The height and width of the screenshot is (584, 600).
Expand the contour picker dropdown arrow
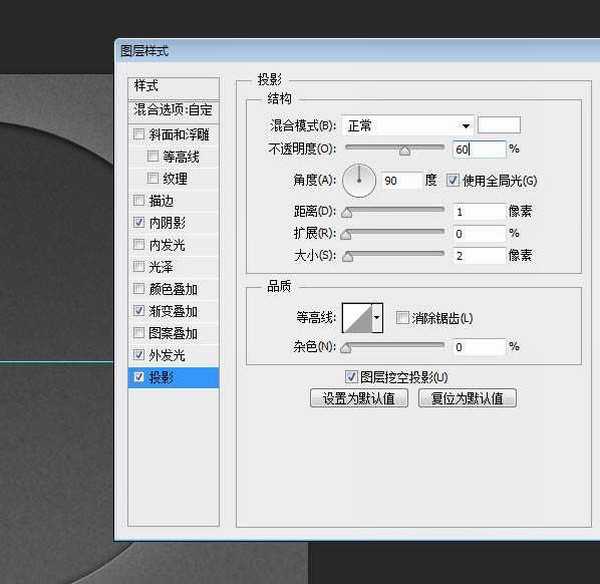pyautogui.click(x=377, y=319)
